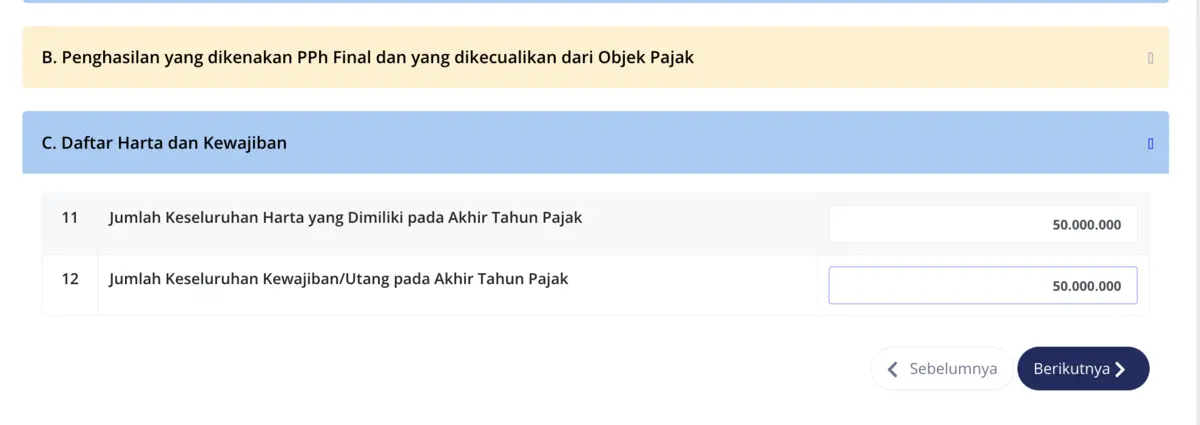The image size is (1200, 425).
Task: Expand section B using its right-side icon
Action: (x=1150, y=58)
